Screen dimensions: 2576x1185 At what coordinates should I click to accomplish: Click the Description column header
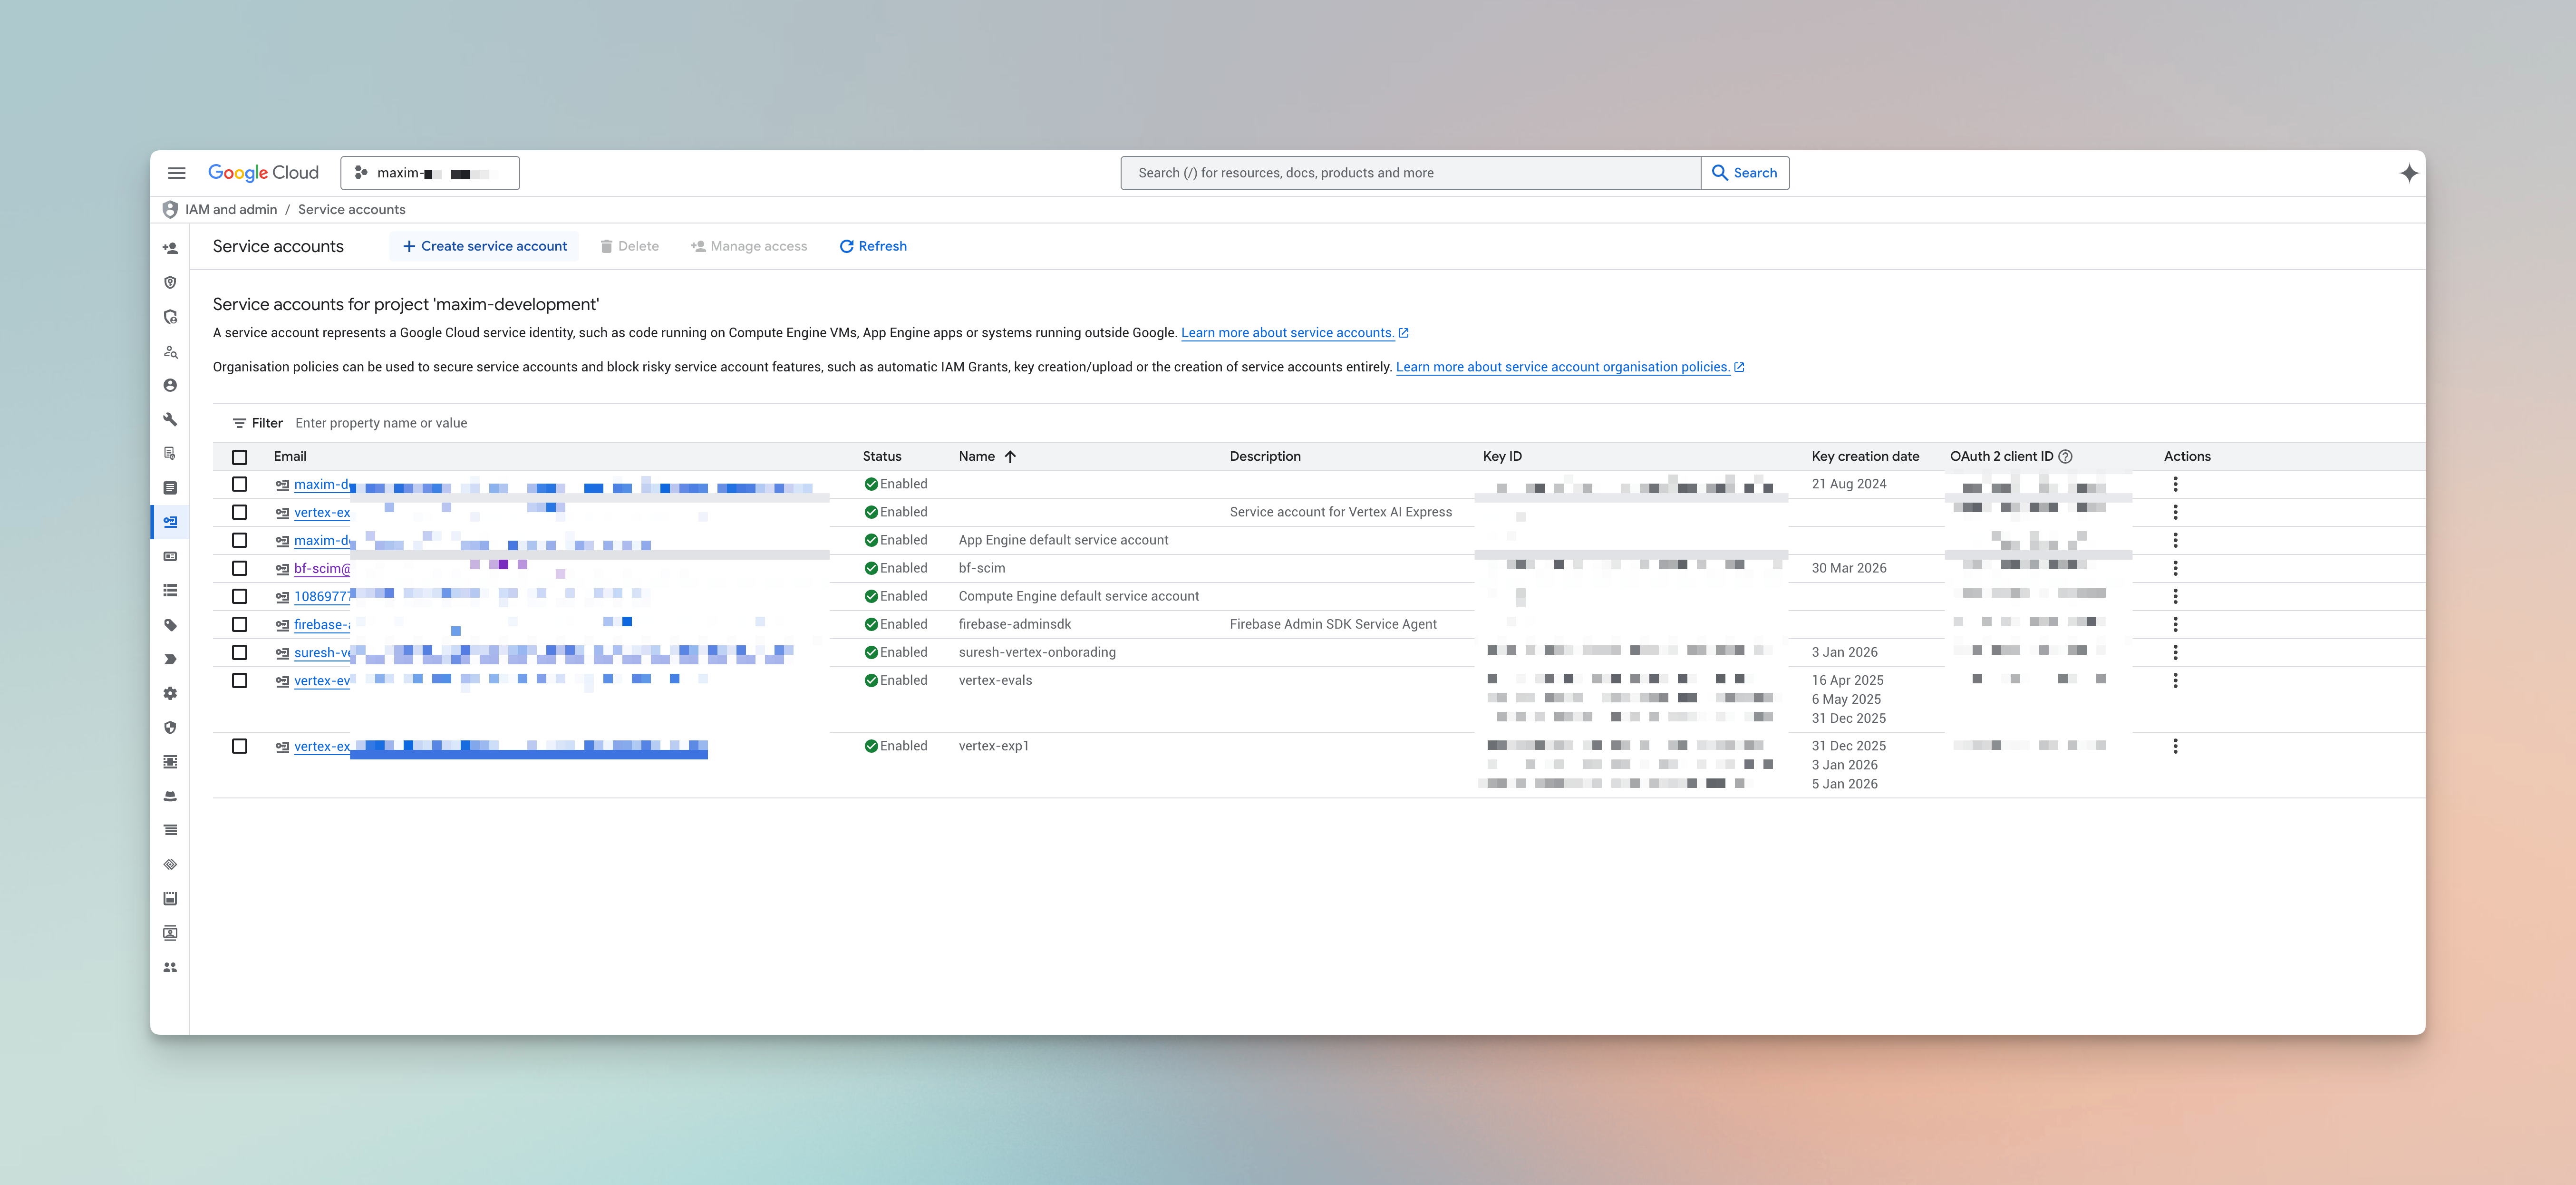click(x=1265, y=456)
